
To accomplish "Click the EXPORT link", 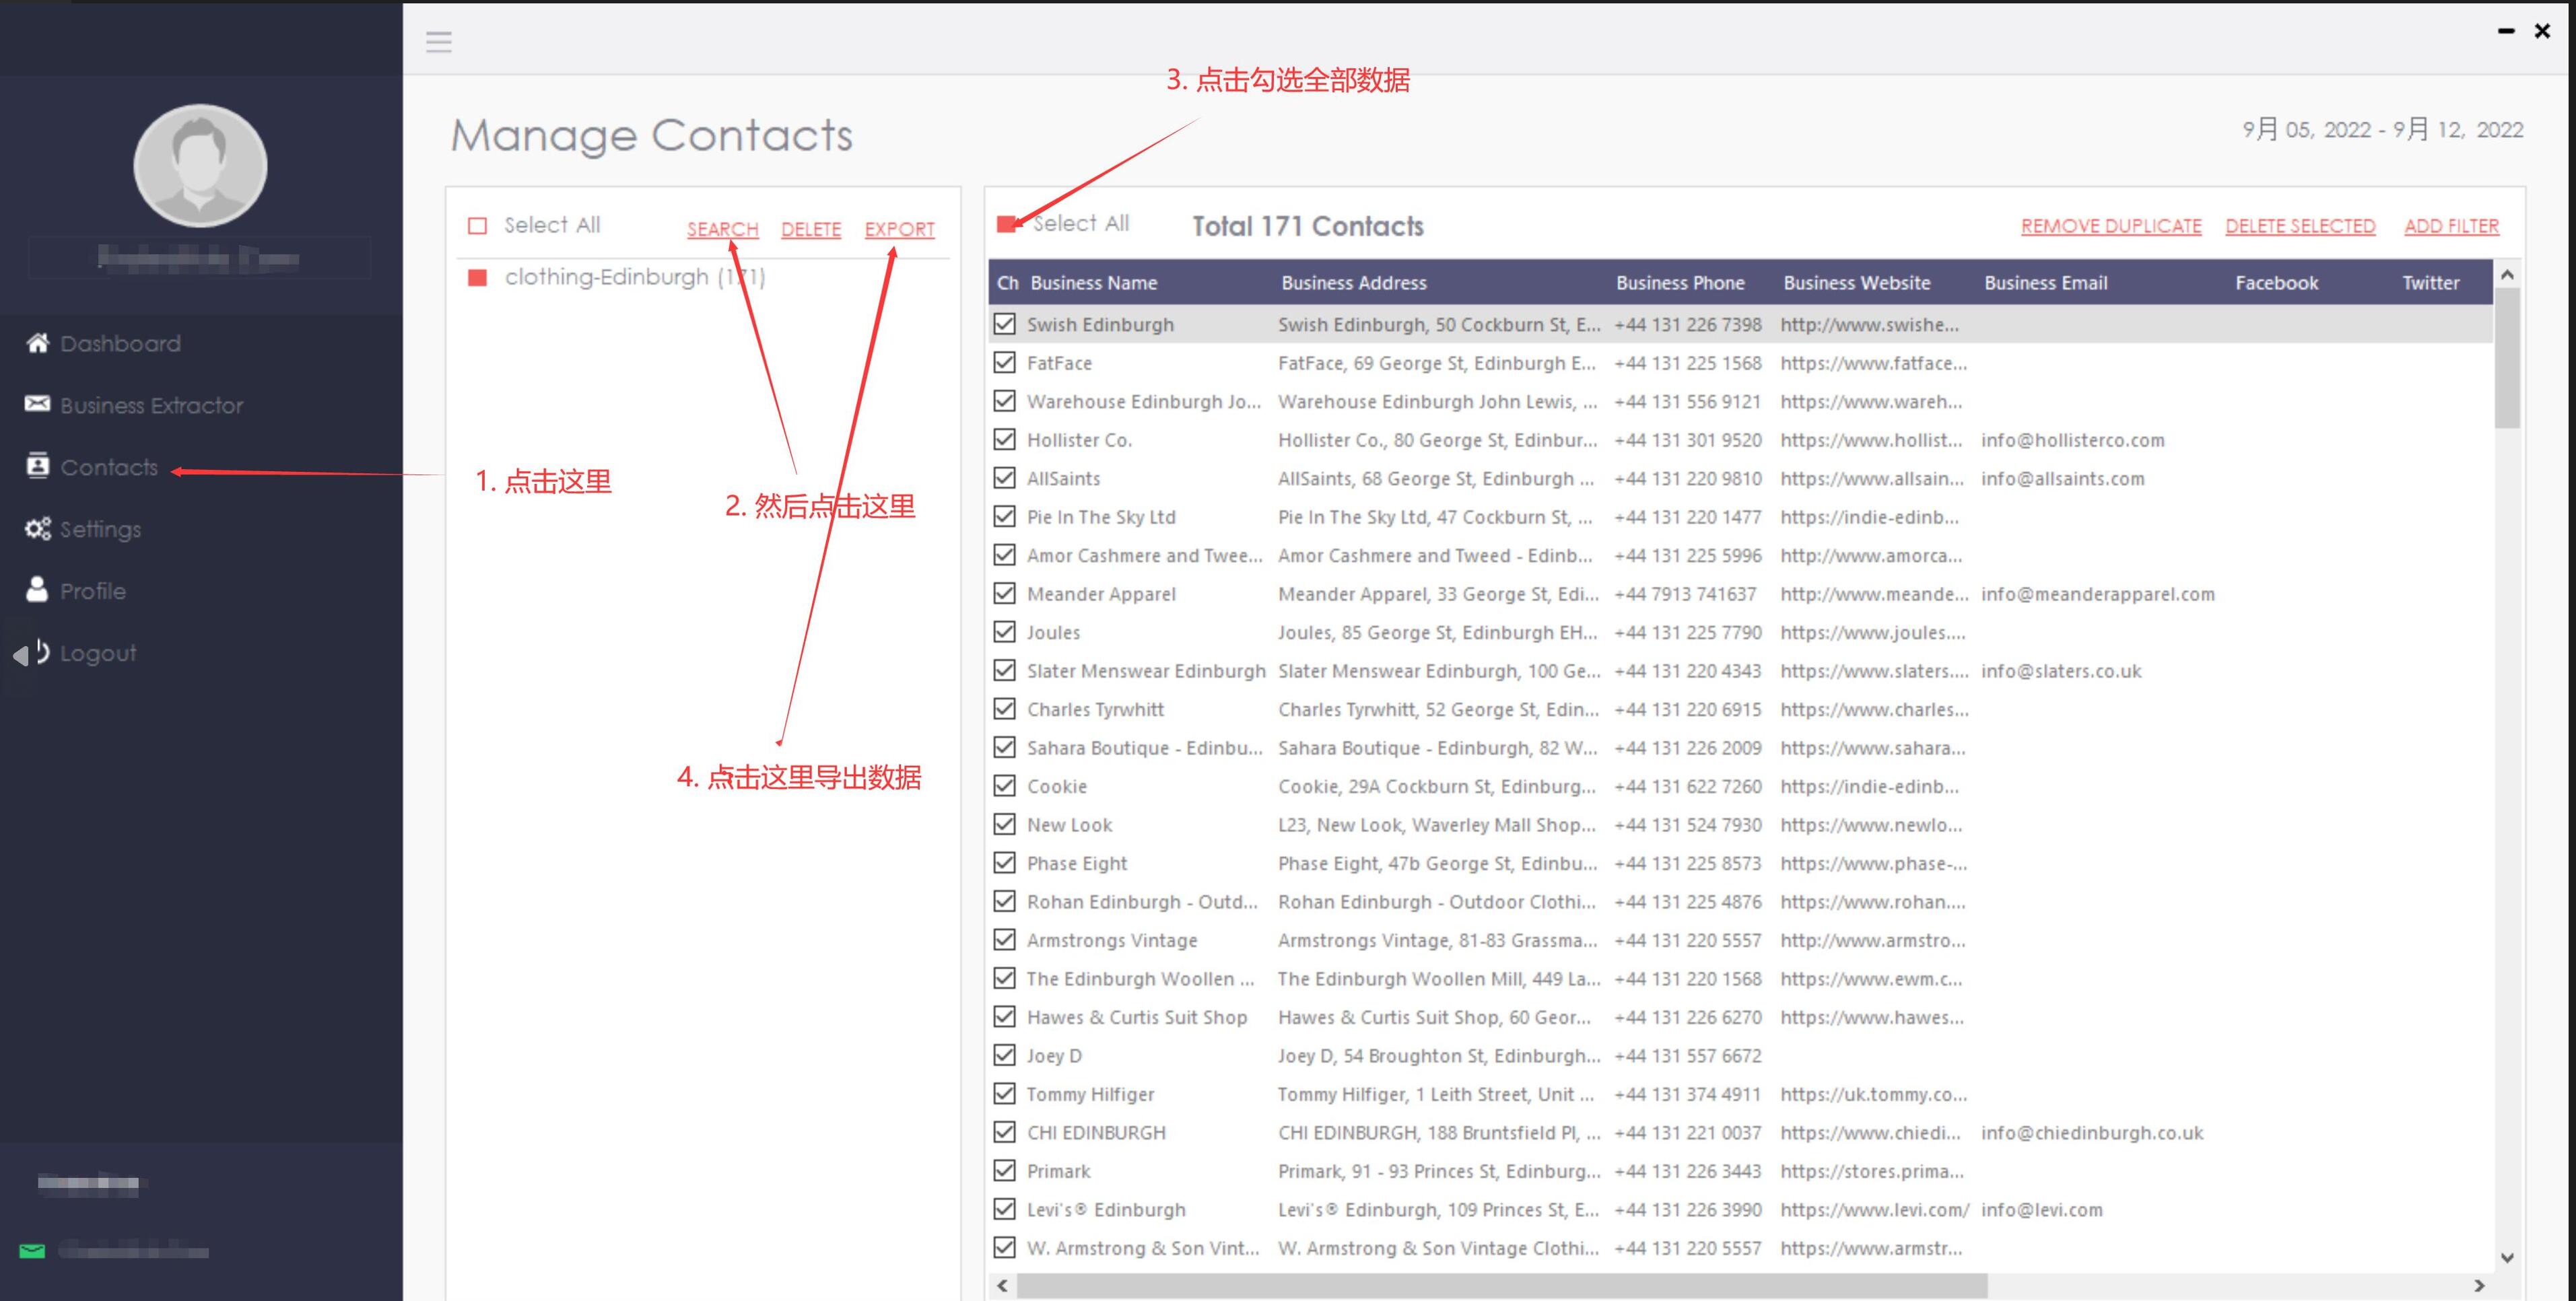I will (x=900, y=229).
